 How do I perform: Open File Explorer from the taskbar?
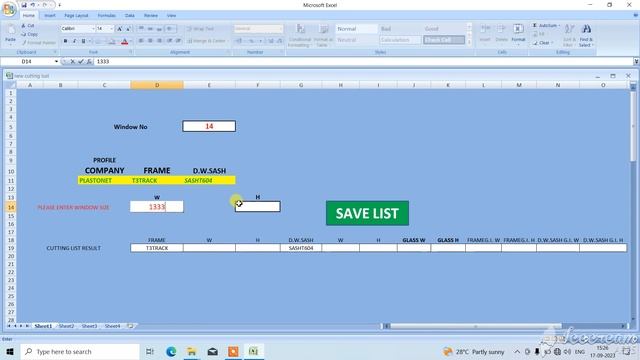click(x=191, y=351)
